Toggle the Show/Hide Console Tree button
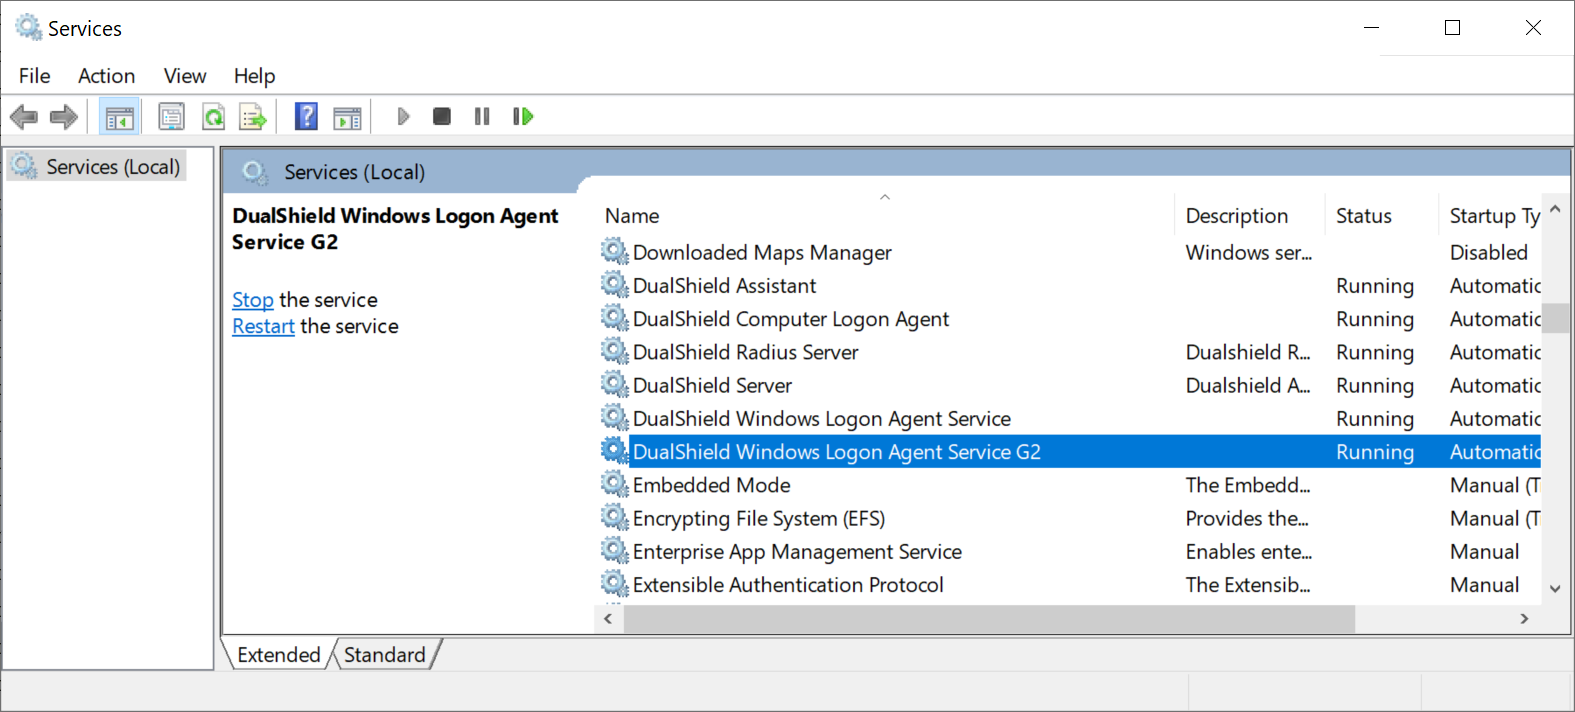 tap(119, 117)
